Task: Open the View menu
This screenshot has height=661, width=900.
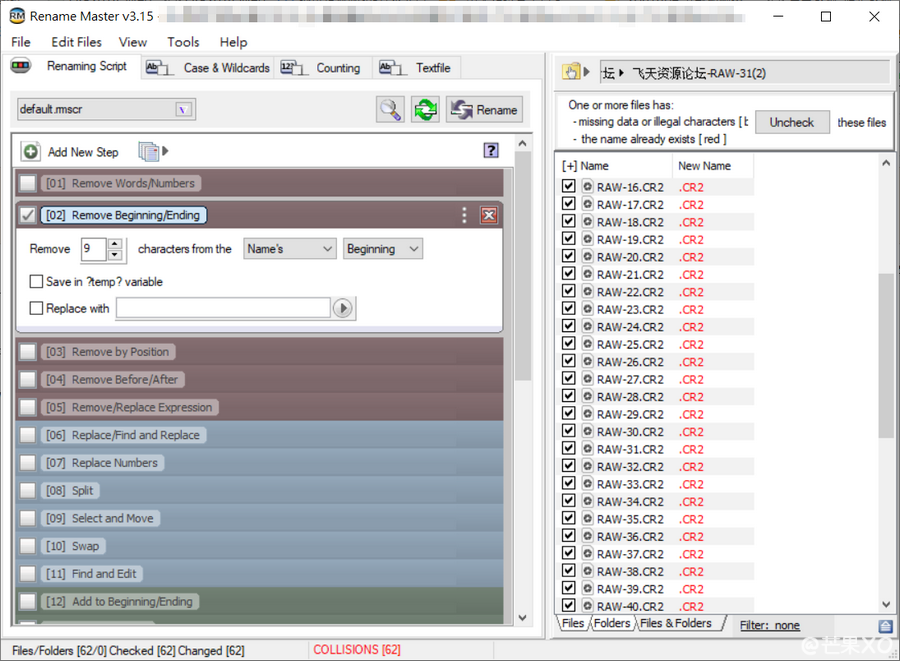Action: click(133, 42)
